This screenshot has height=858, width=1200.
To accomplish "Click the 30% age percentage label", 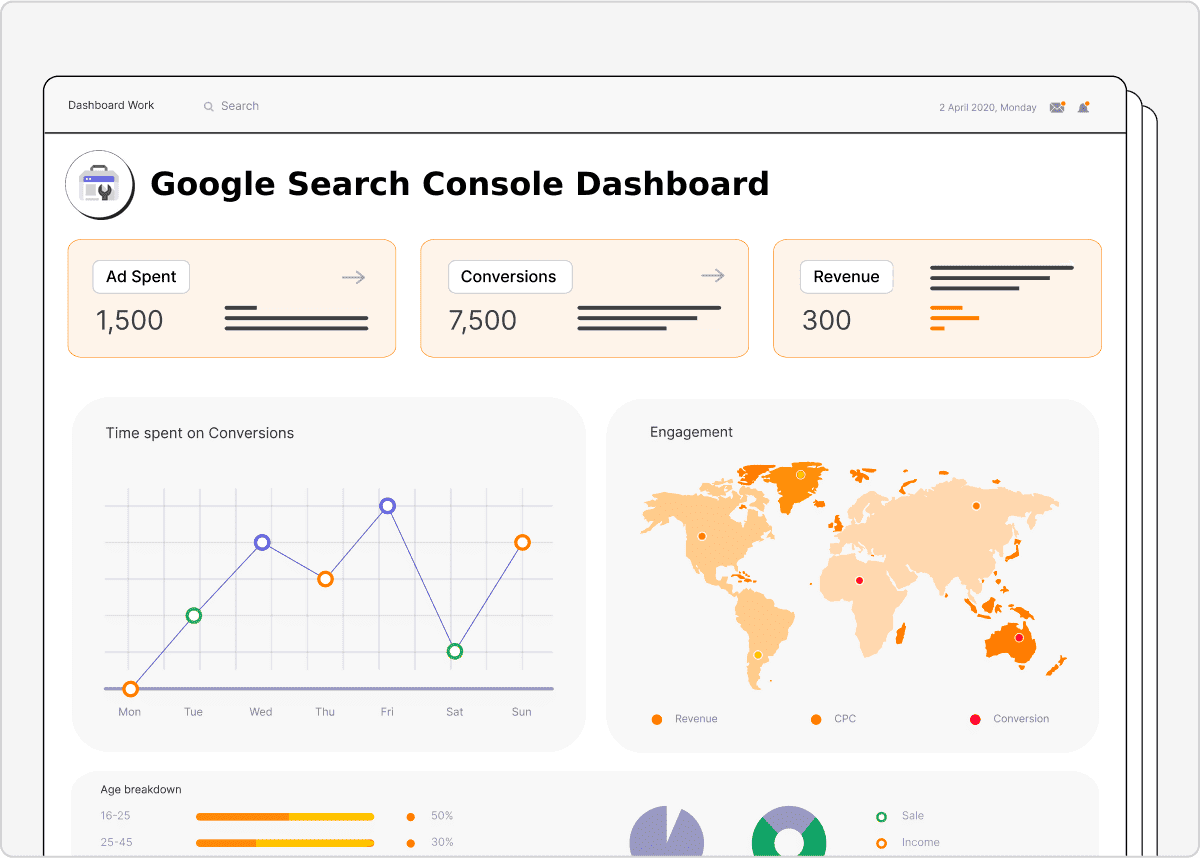I will (442, 842).
